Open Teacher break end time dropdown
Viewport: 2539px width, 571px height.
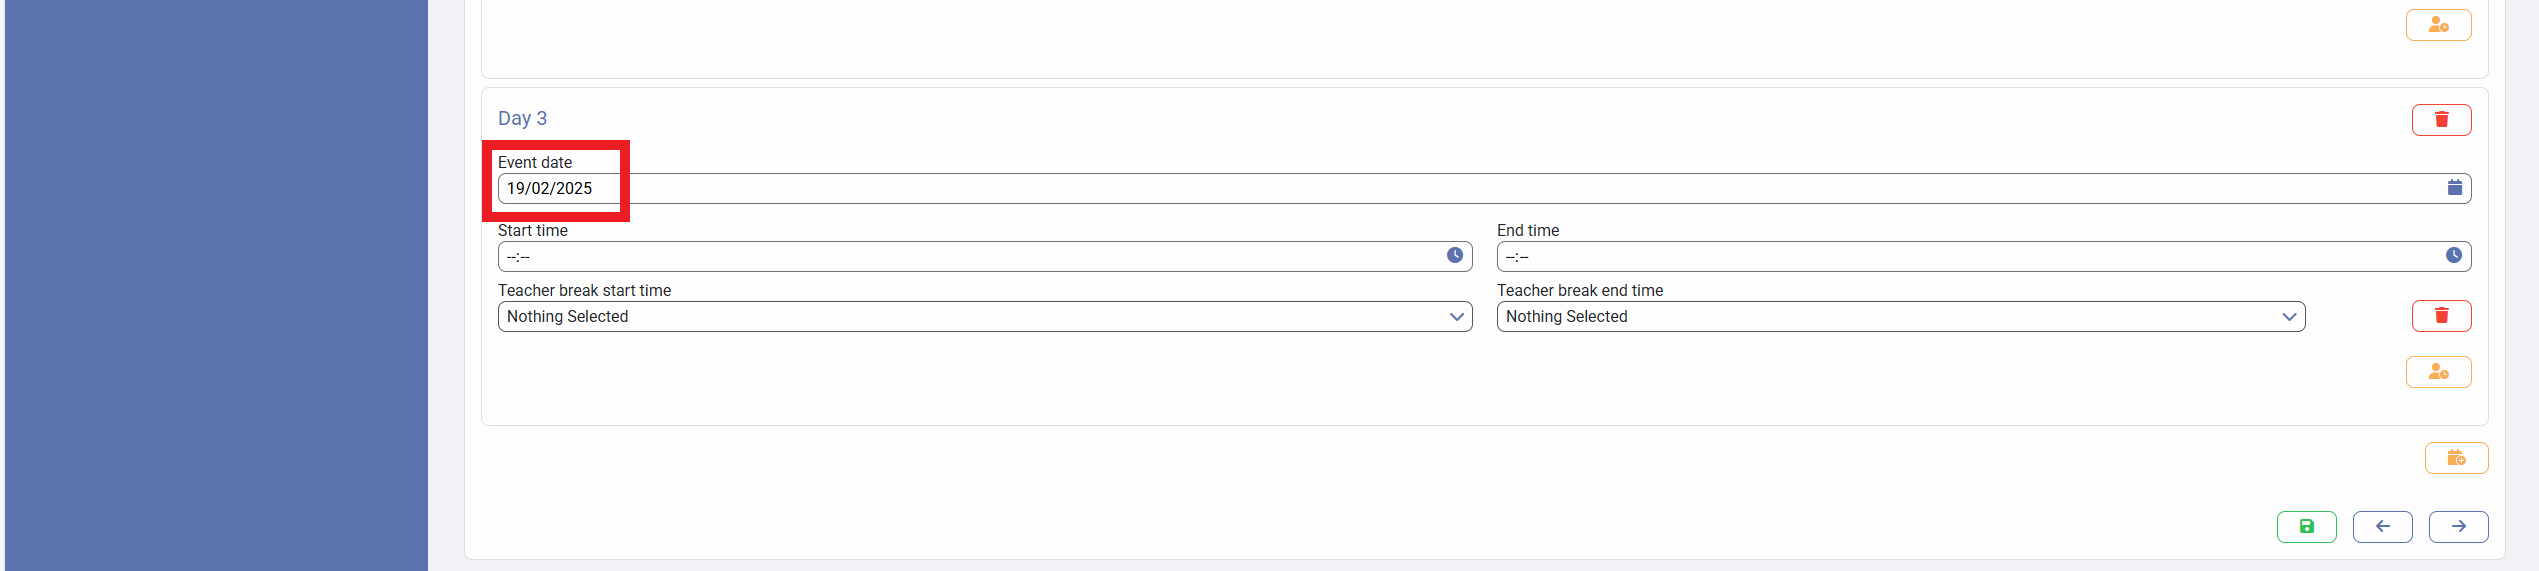click(x=1900, y=317)
